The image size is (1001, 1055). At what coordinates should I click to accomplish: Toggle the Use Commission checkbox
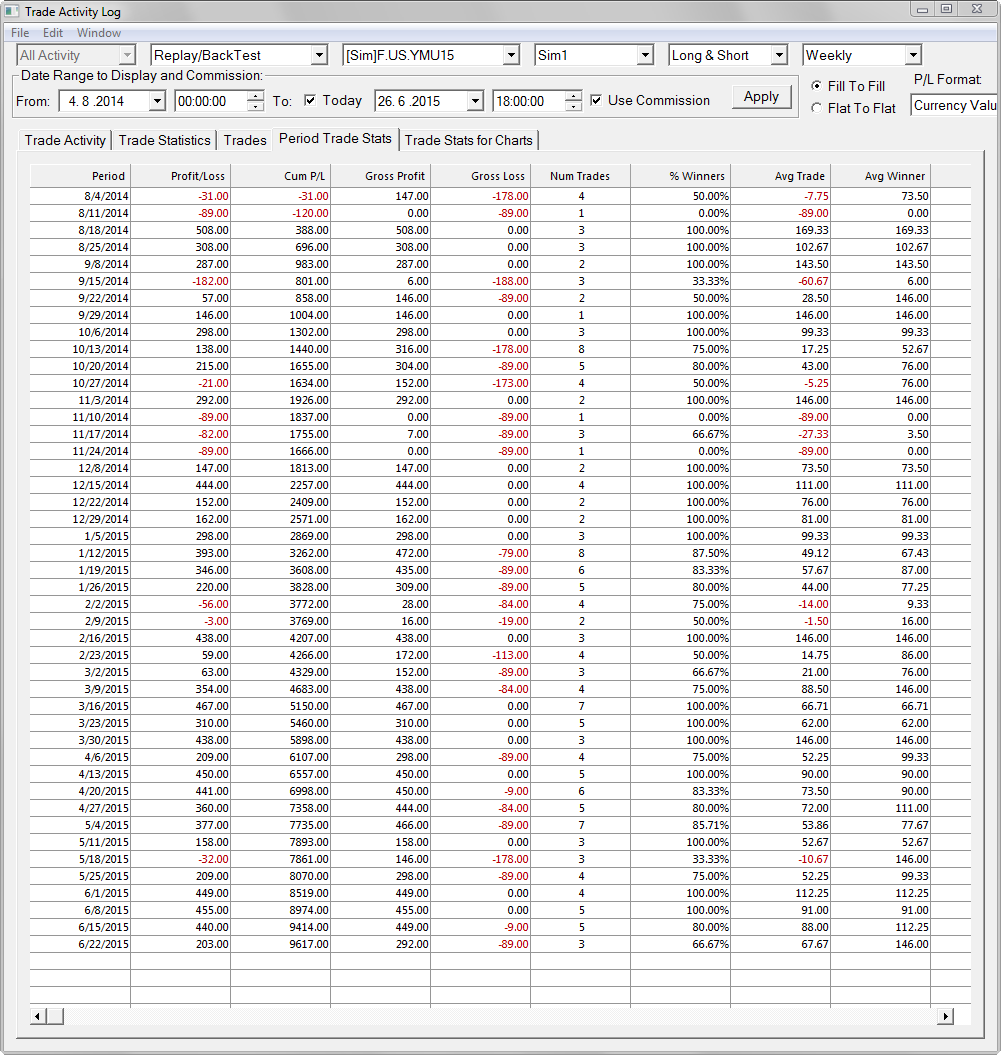click(x=596, y=100)
